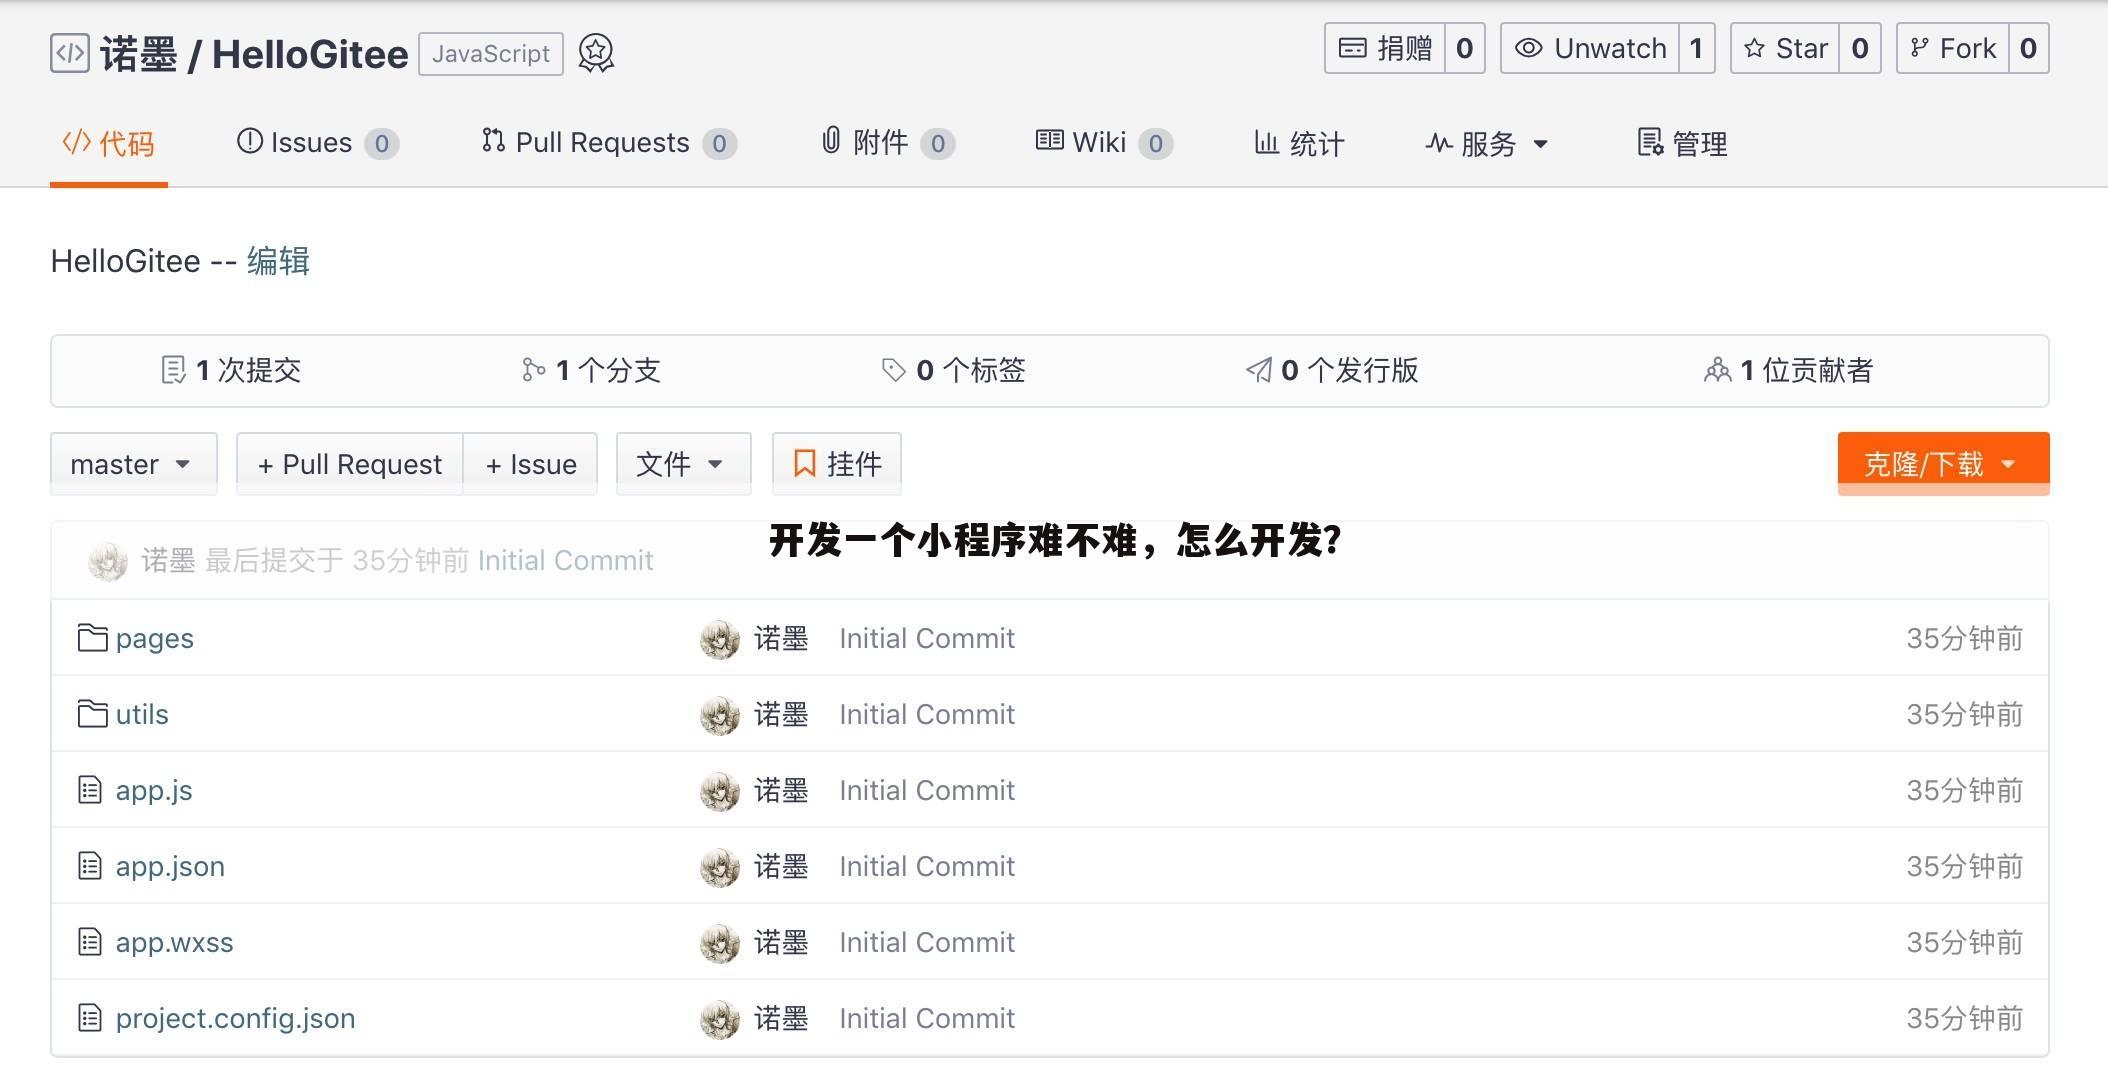Click the 挂件 widget button
The height and width of the screenshot is (1086, 2108).
click(x=837, y=463)
